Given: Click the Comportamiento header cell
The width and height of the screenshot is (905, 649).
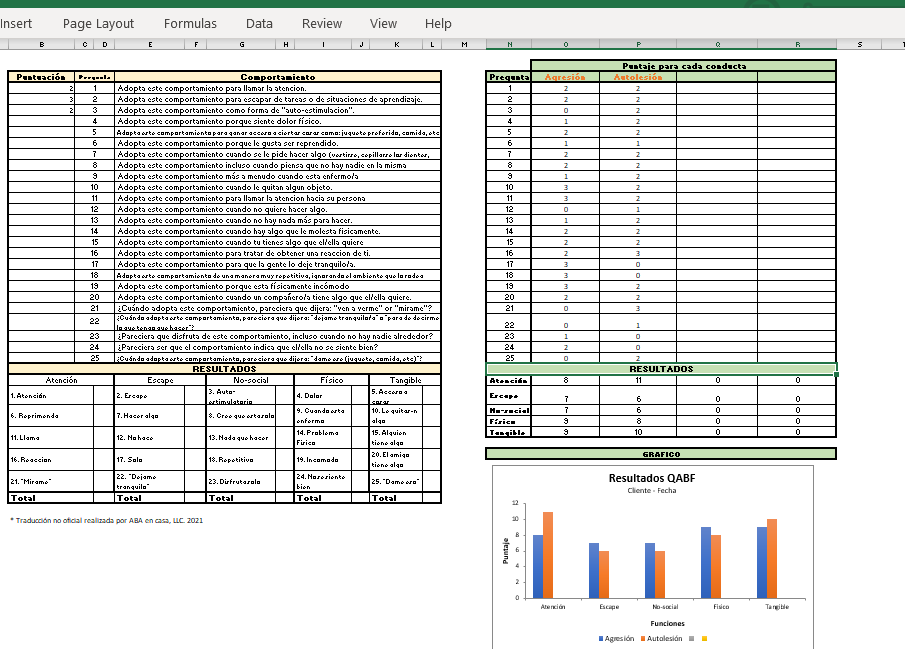Looking at the screenshot, I should [x=277, y=77].
